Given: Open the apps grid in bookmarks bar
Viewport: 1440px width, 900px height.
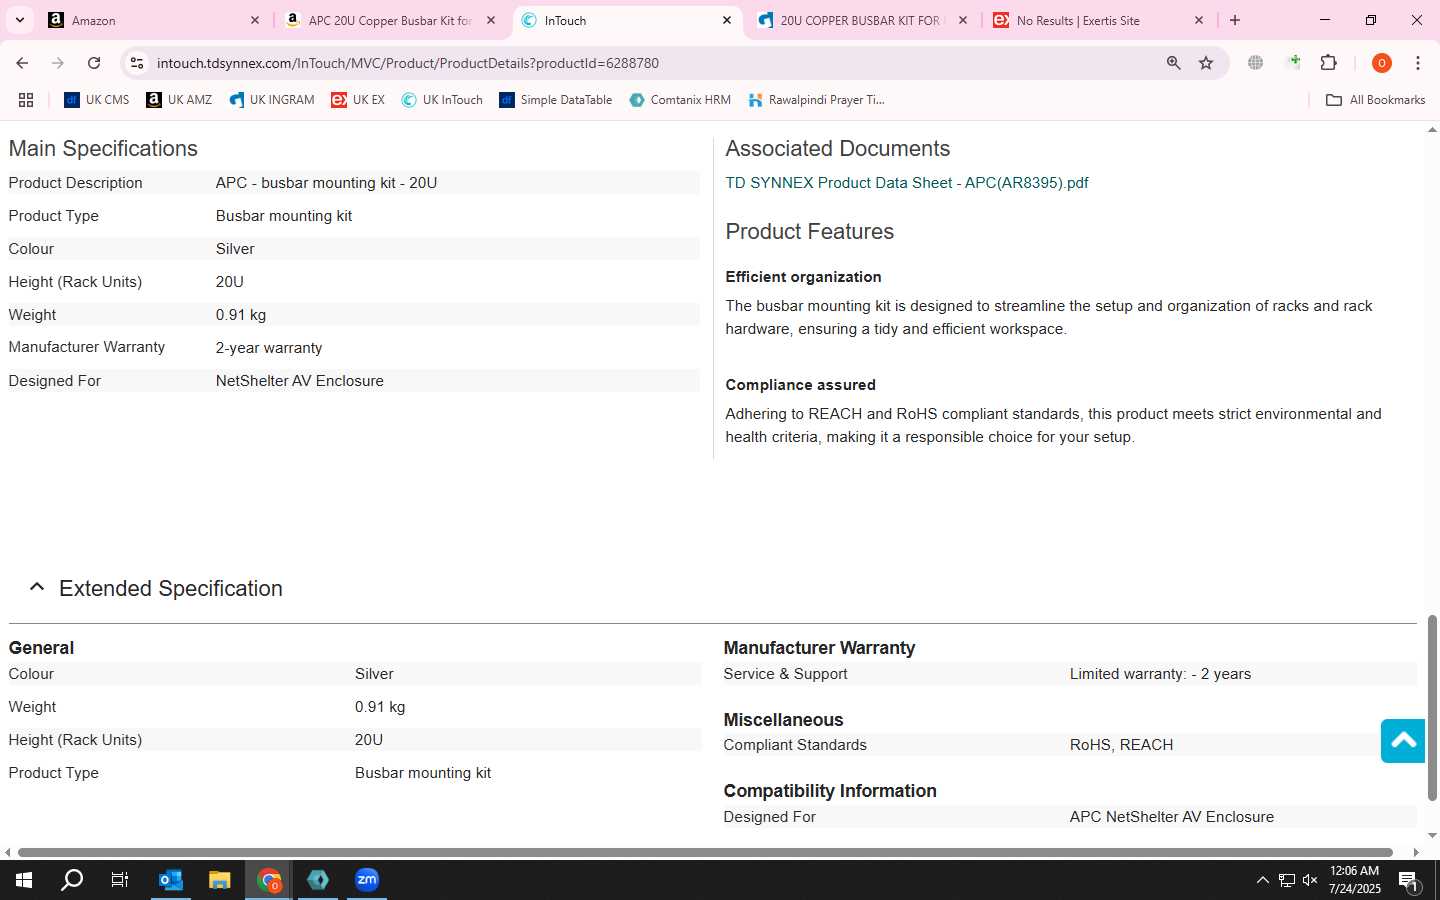Looking at the screenshot, I should (26, 100).
